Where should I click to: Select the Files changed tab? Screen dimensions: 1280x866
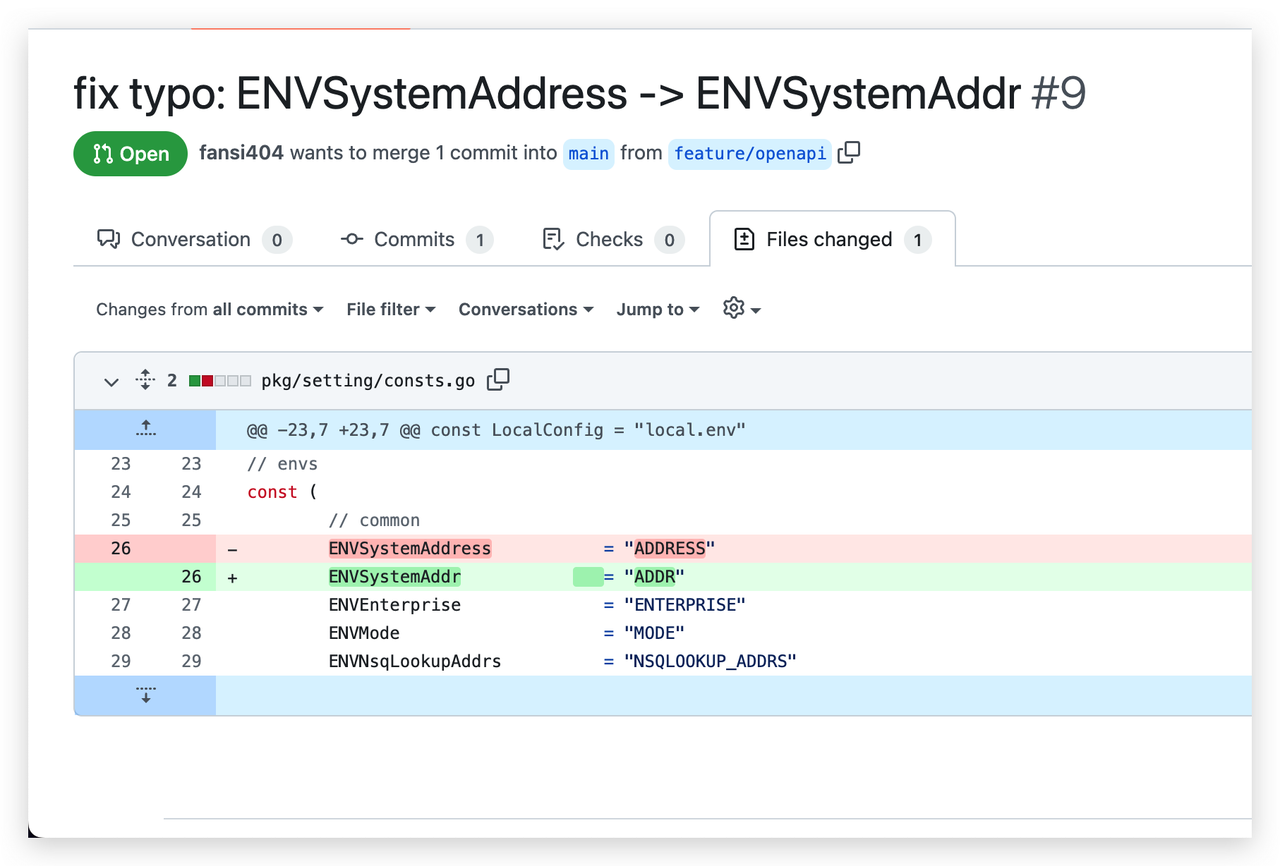click(829, 239)
